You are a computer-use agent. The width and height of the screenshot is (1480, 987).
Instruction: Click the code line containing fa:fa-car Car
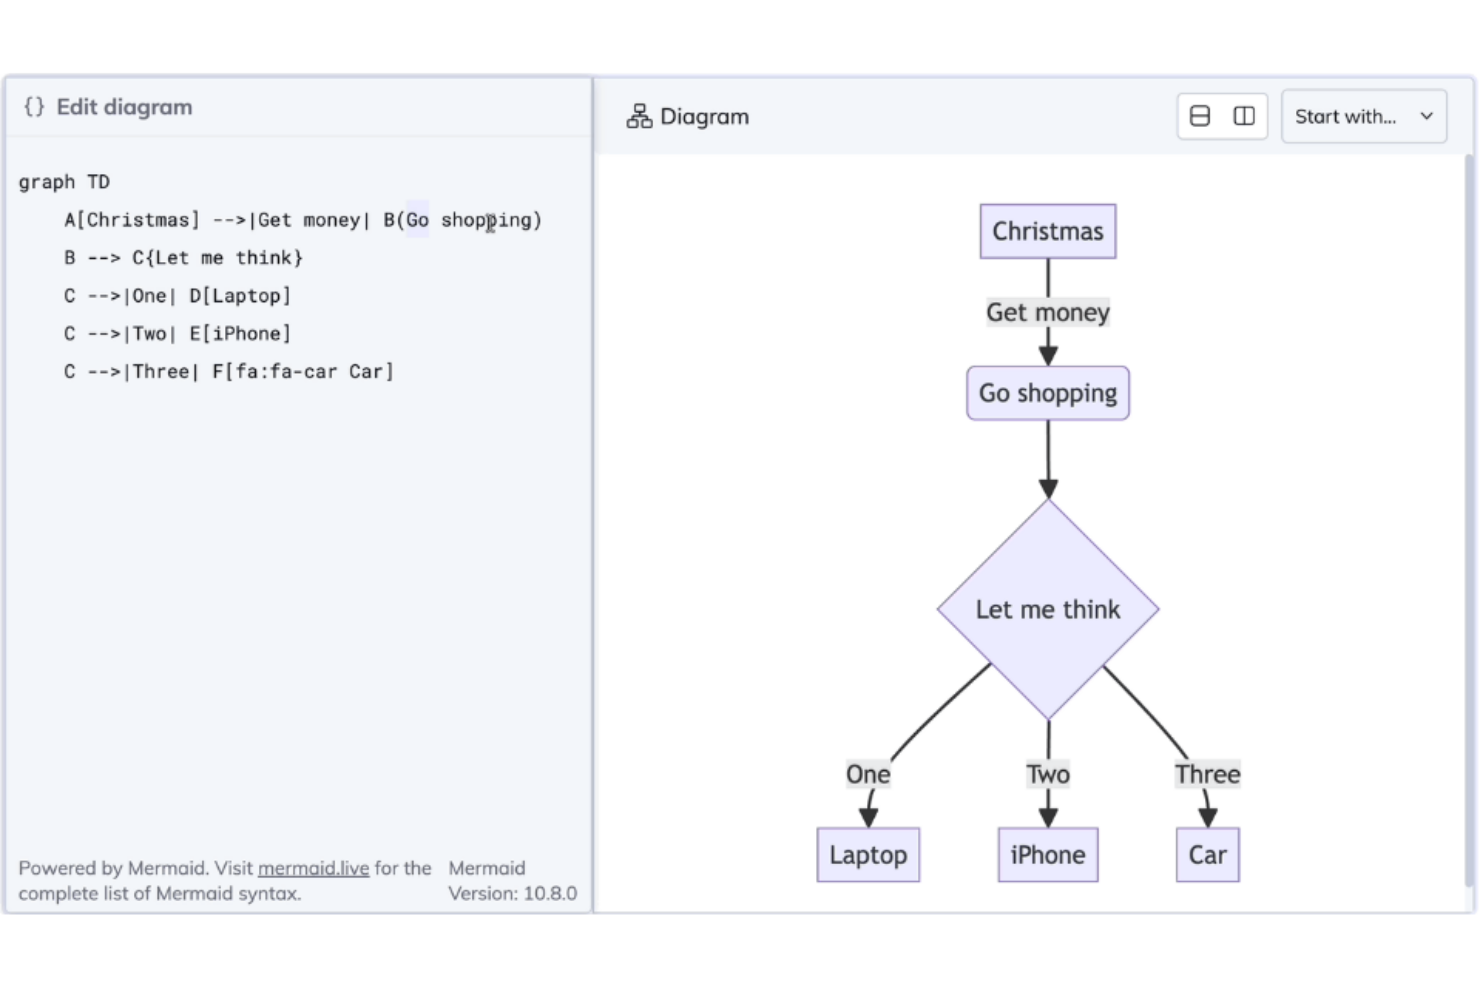click(x=228, y=372)
